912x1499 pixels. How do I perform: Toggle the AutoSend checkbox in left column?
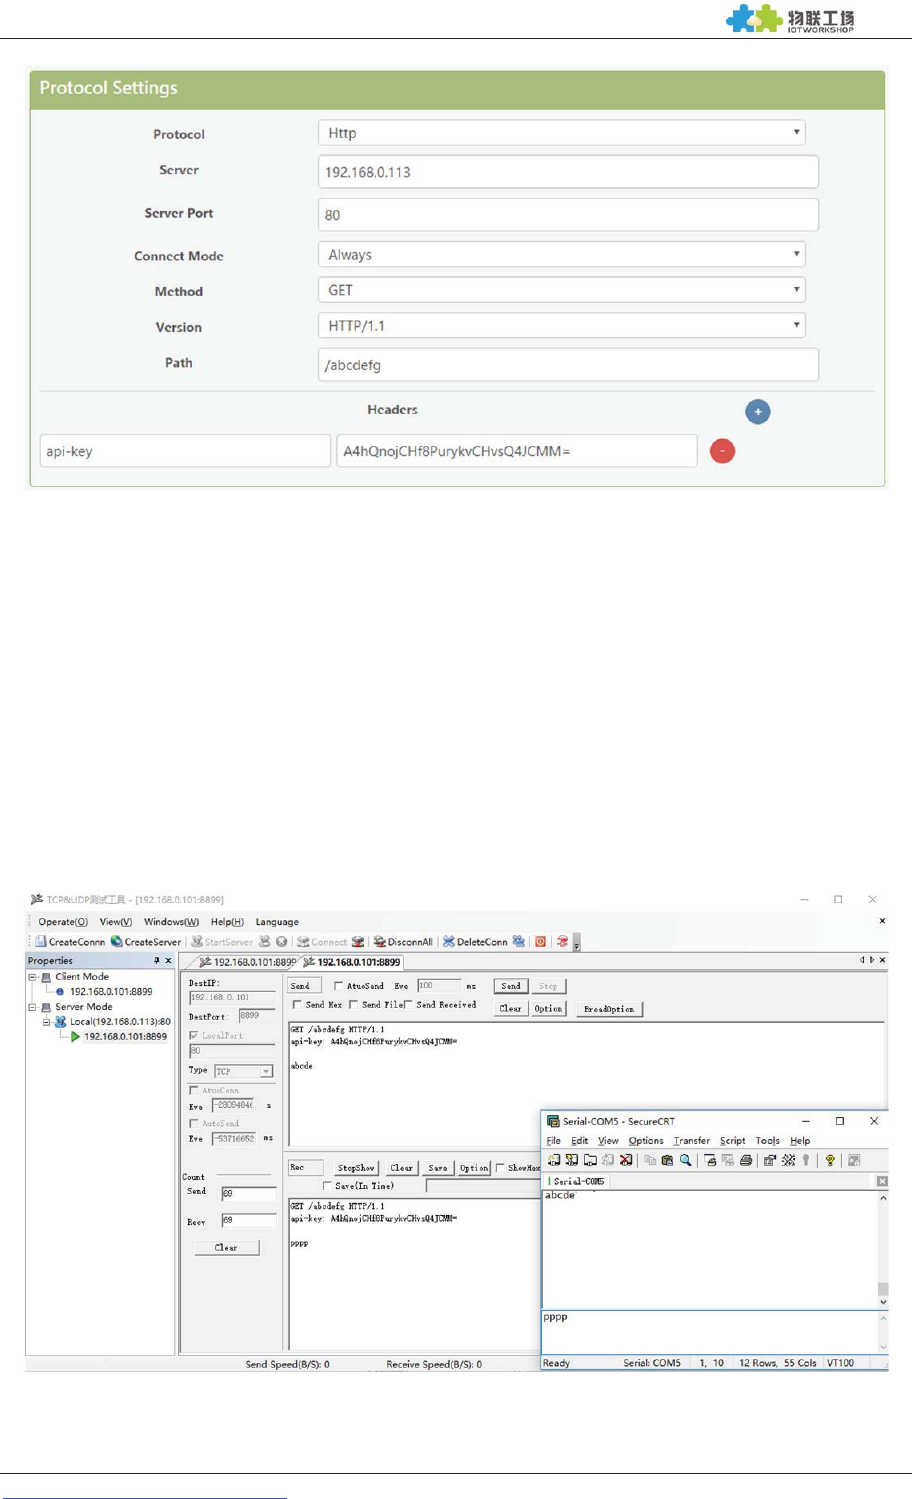pyautogui.click(x=194, y=1123)
